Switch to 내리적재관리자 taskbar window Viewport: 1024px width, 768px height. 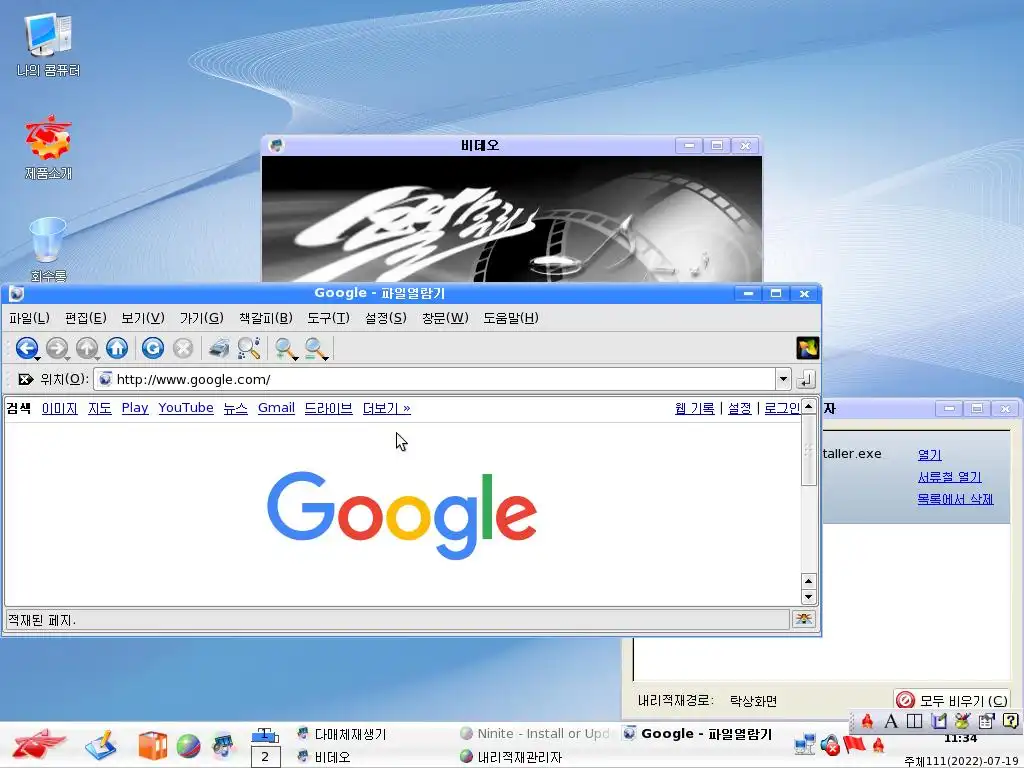point(511,757)
